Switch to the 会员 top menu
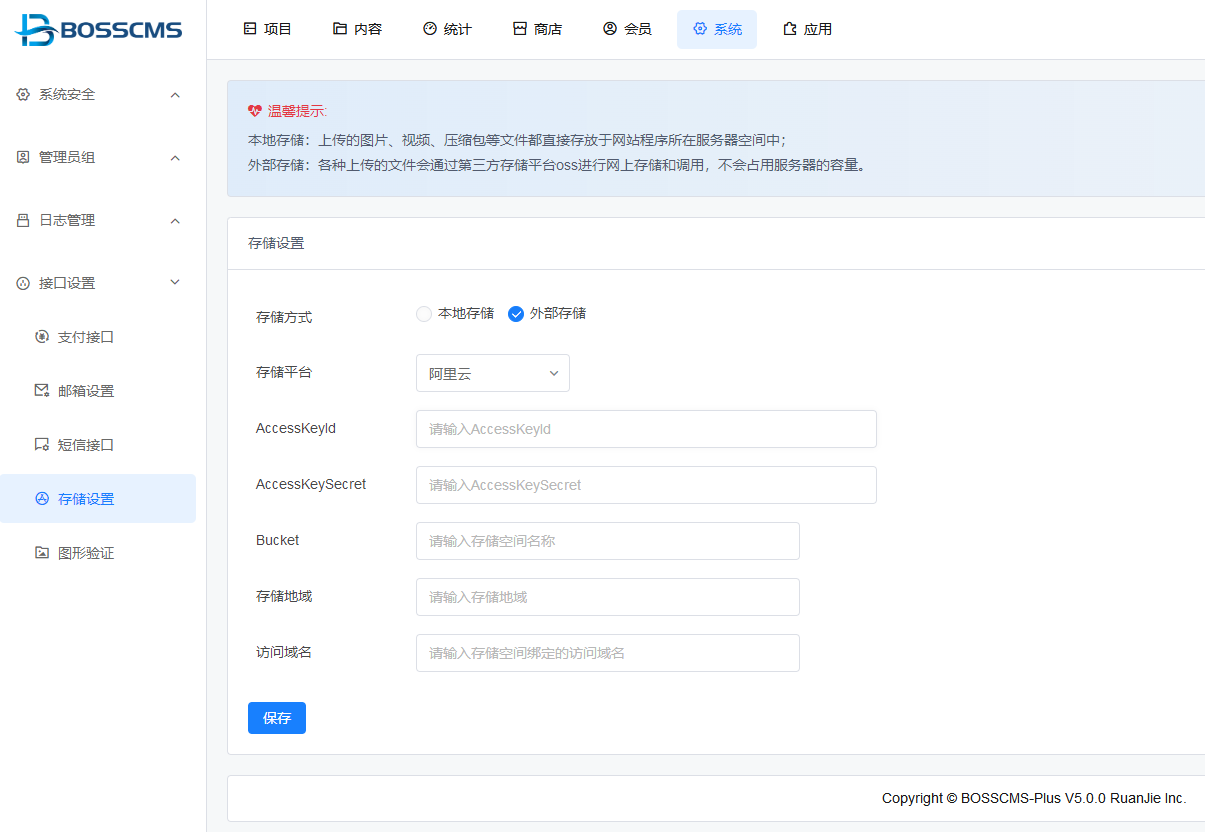This screenshot has width=1205, height=832. 627,29
